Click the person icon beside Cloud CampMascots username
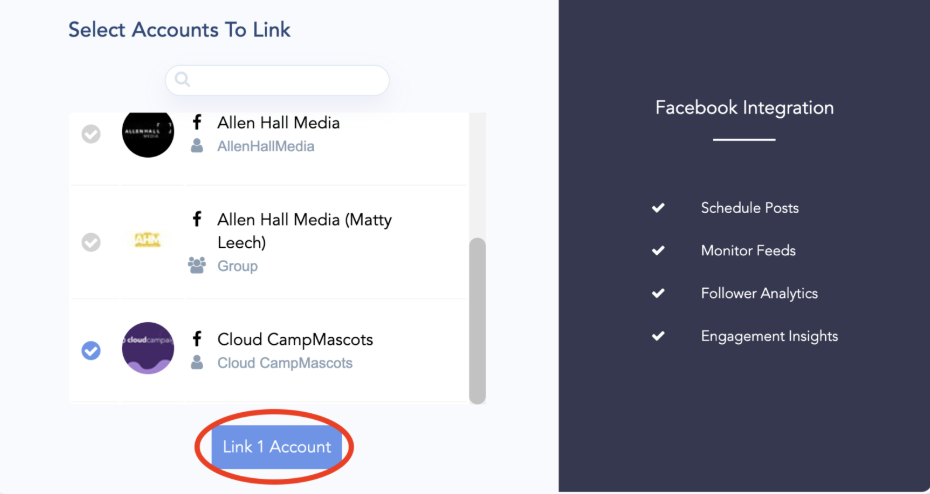This screenshot has height=494, width=930. [197, 362]
